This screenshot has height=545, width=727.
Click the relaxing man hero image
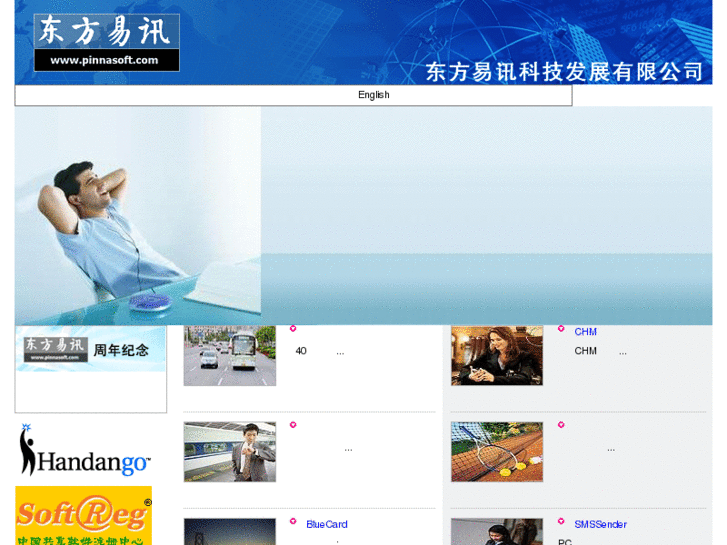(138, 216)
